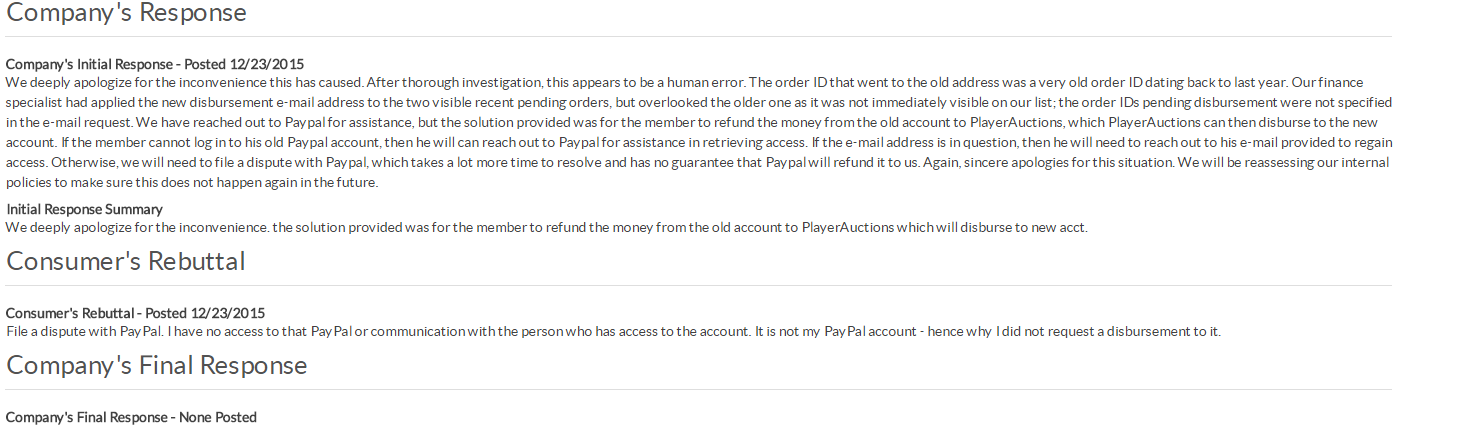1461x440 pixels.
Task: Click the line starting "policies to make sure"
Action: 192,182
